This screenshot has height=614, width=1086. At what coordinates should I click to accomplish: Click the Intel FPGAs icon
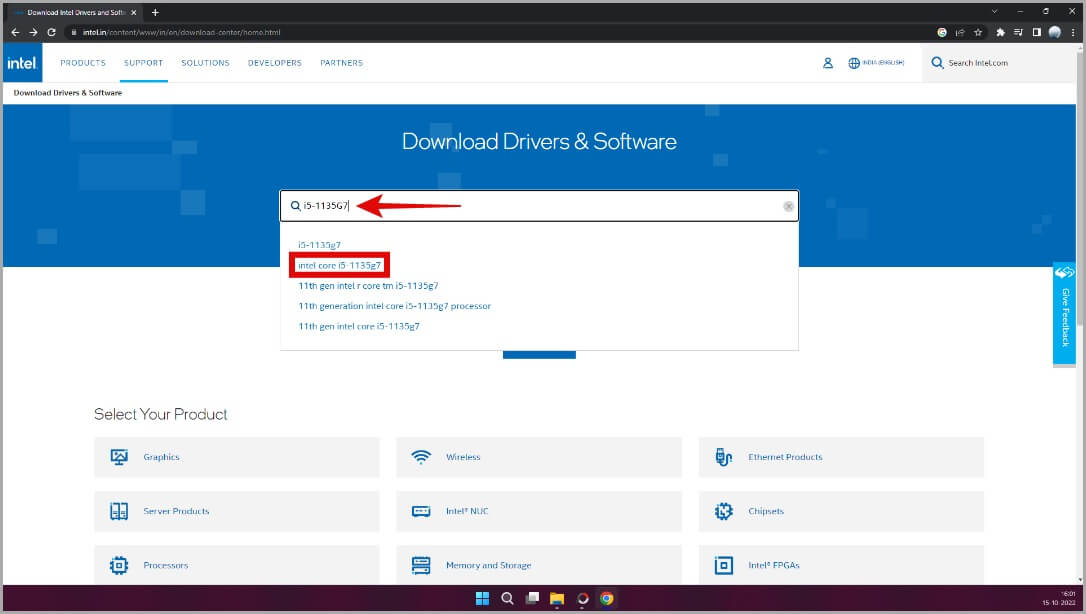click(724, 566)
